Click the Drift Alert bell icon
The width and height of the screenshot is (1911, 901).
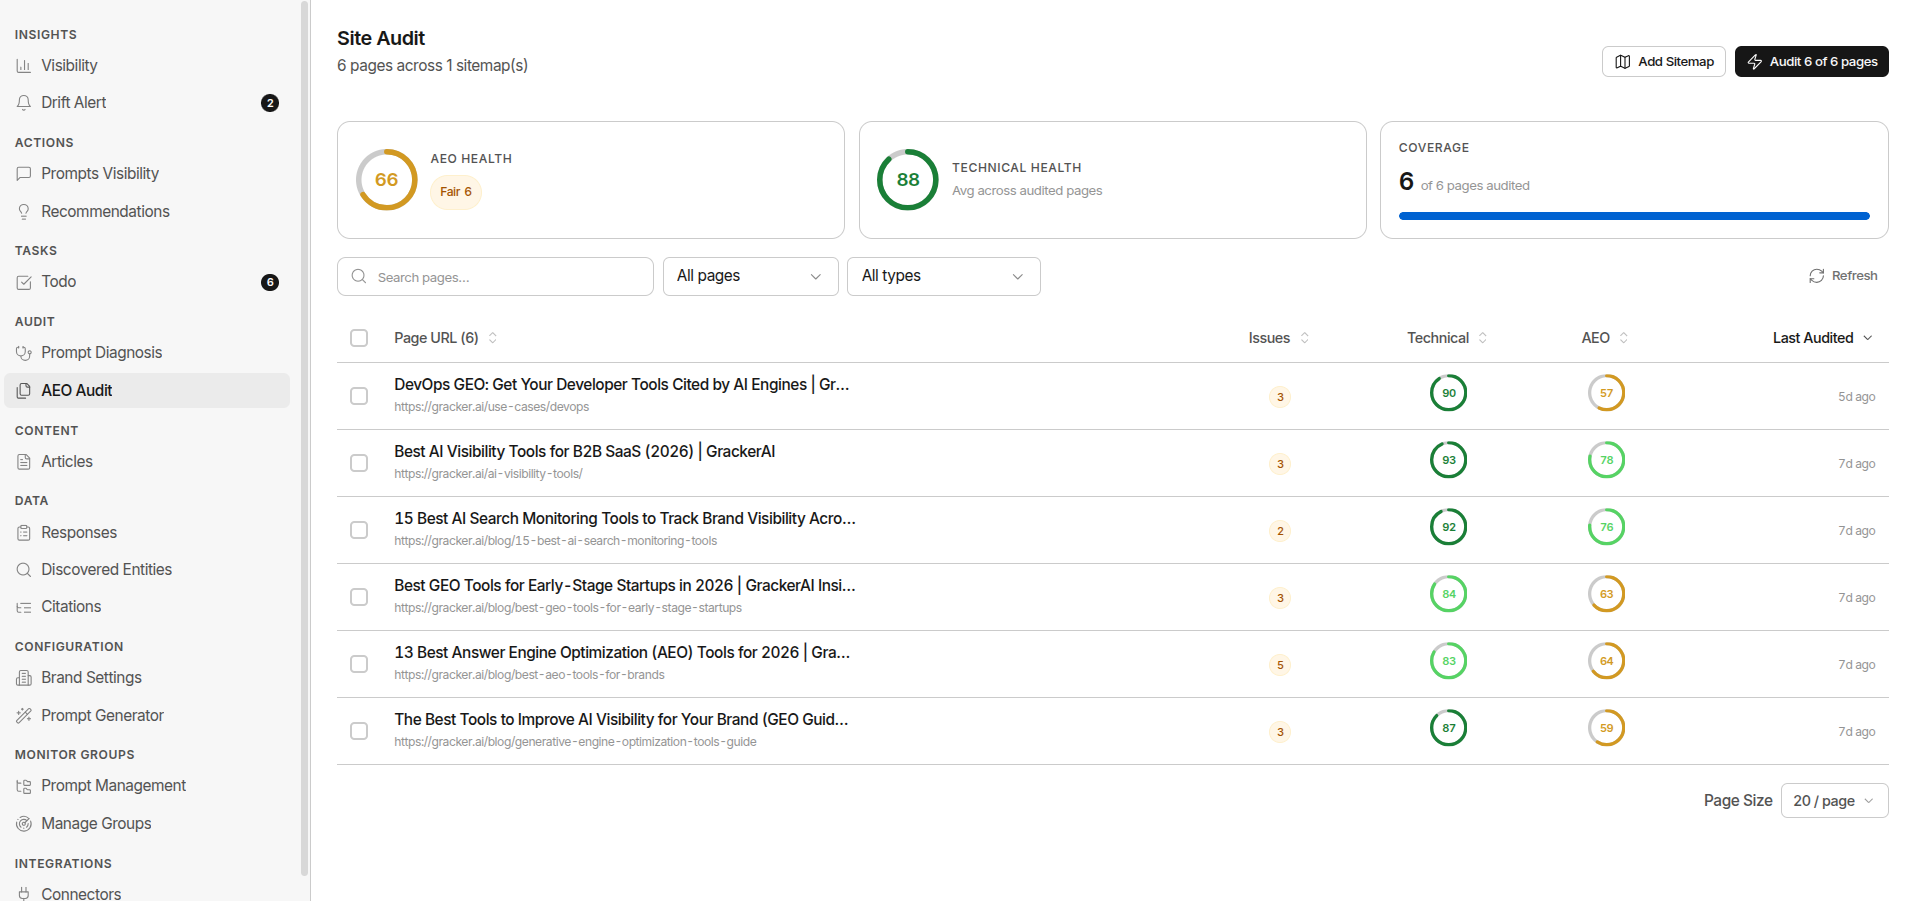24,103
